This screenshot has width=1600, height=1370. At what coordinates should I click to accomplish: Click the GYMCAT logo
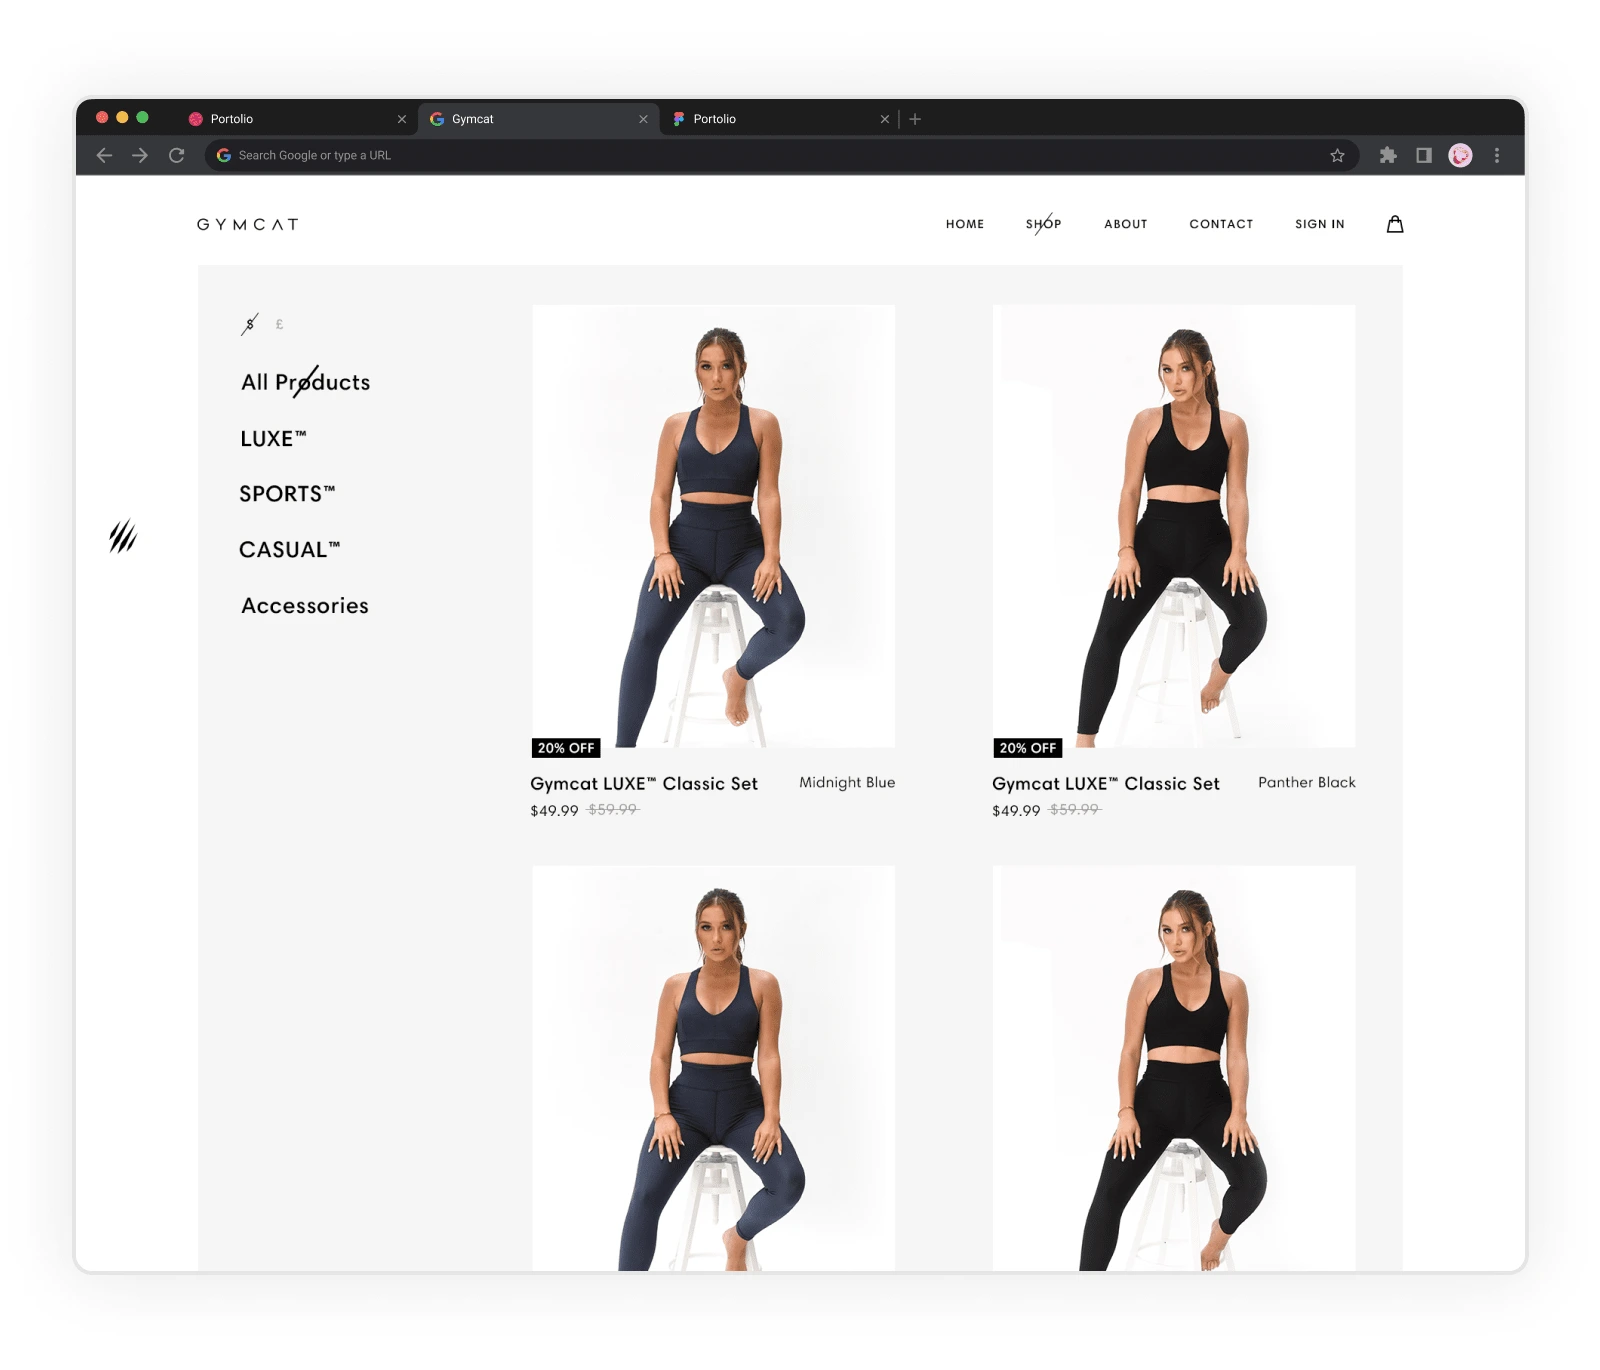tap(248, 224)
